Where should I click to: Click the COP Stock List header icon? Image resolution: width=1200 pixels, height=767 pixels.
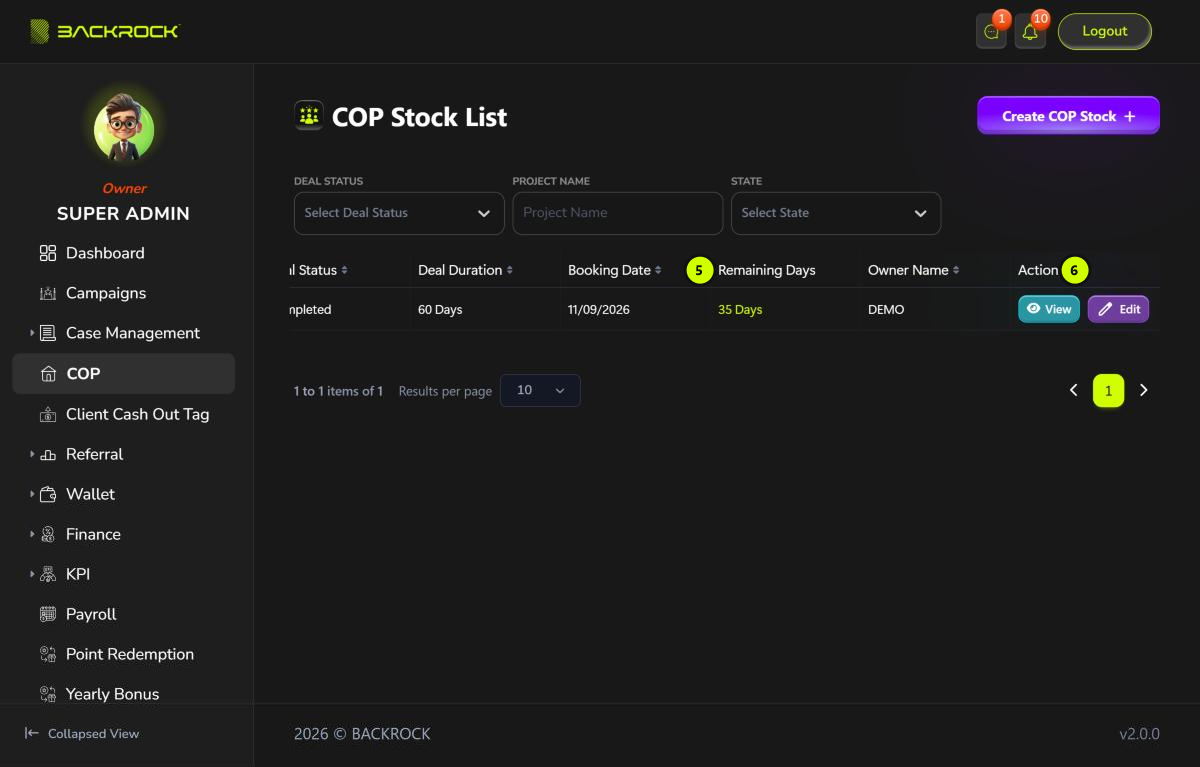click(309, 116)
